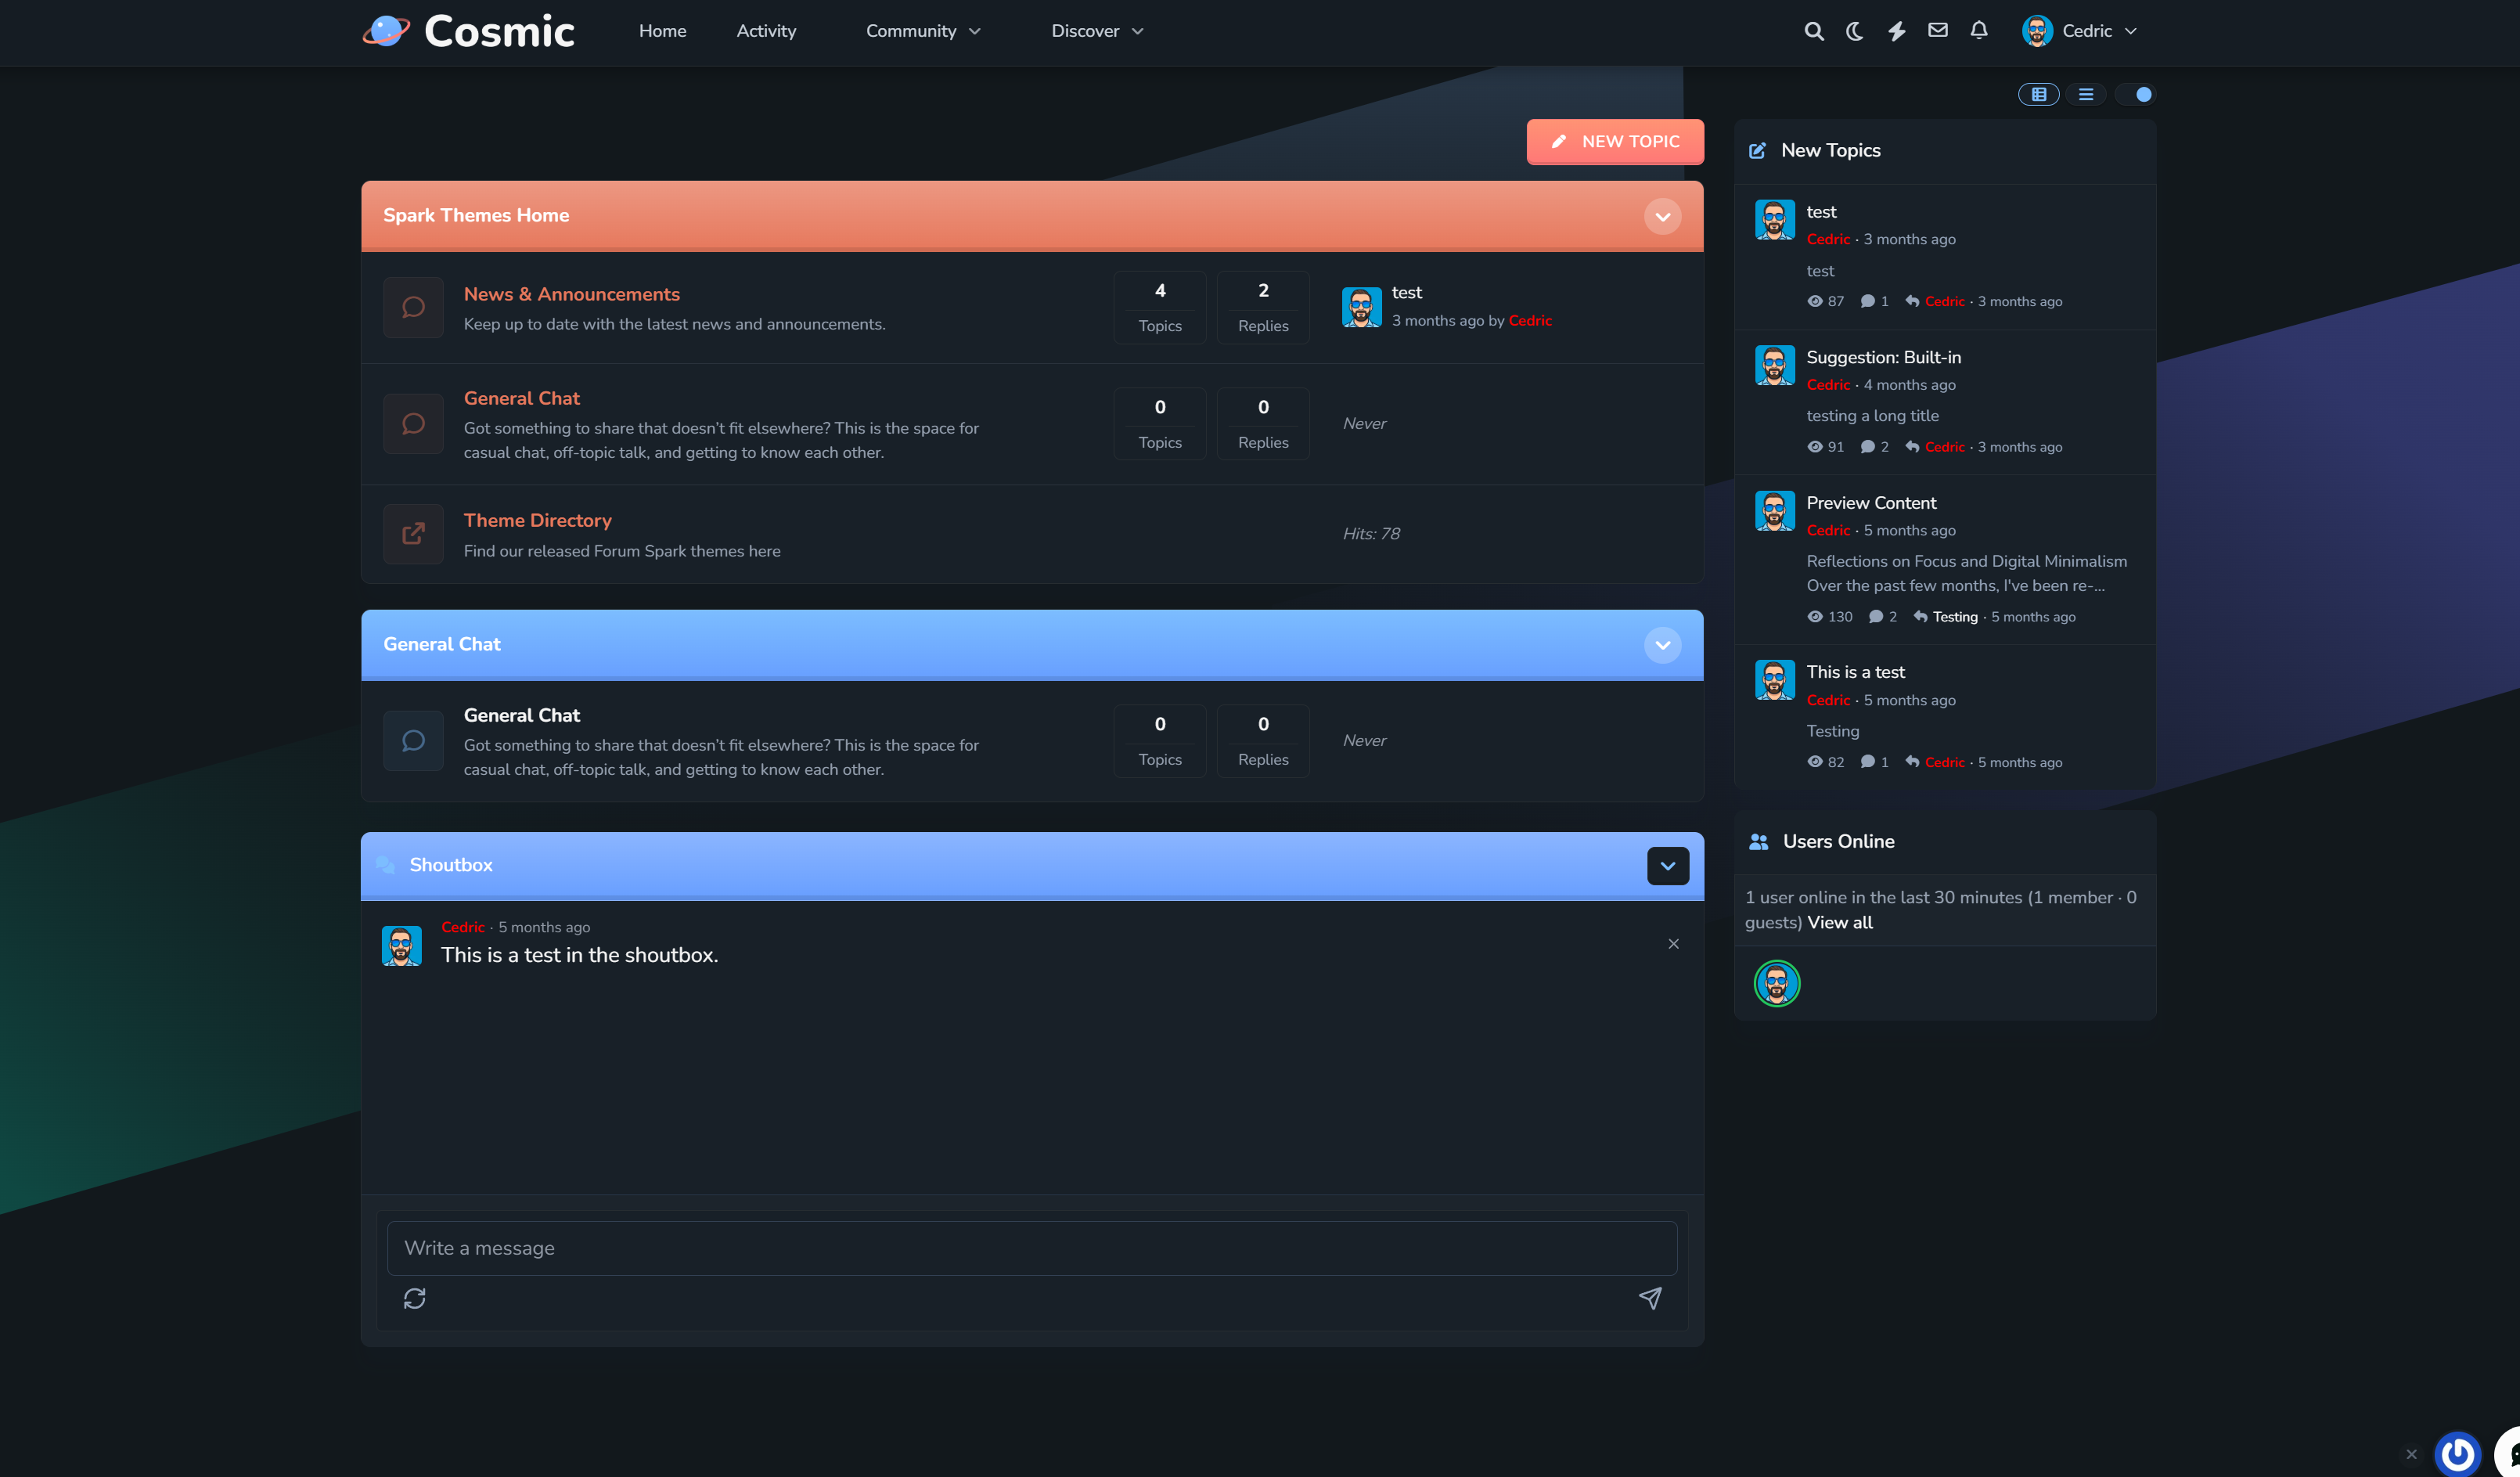Screen dimensions: 2520x1477
Task: Click View all online users
Action: (1840, 922)
